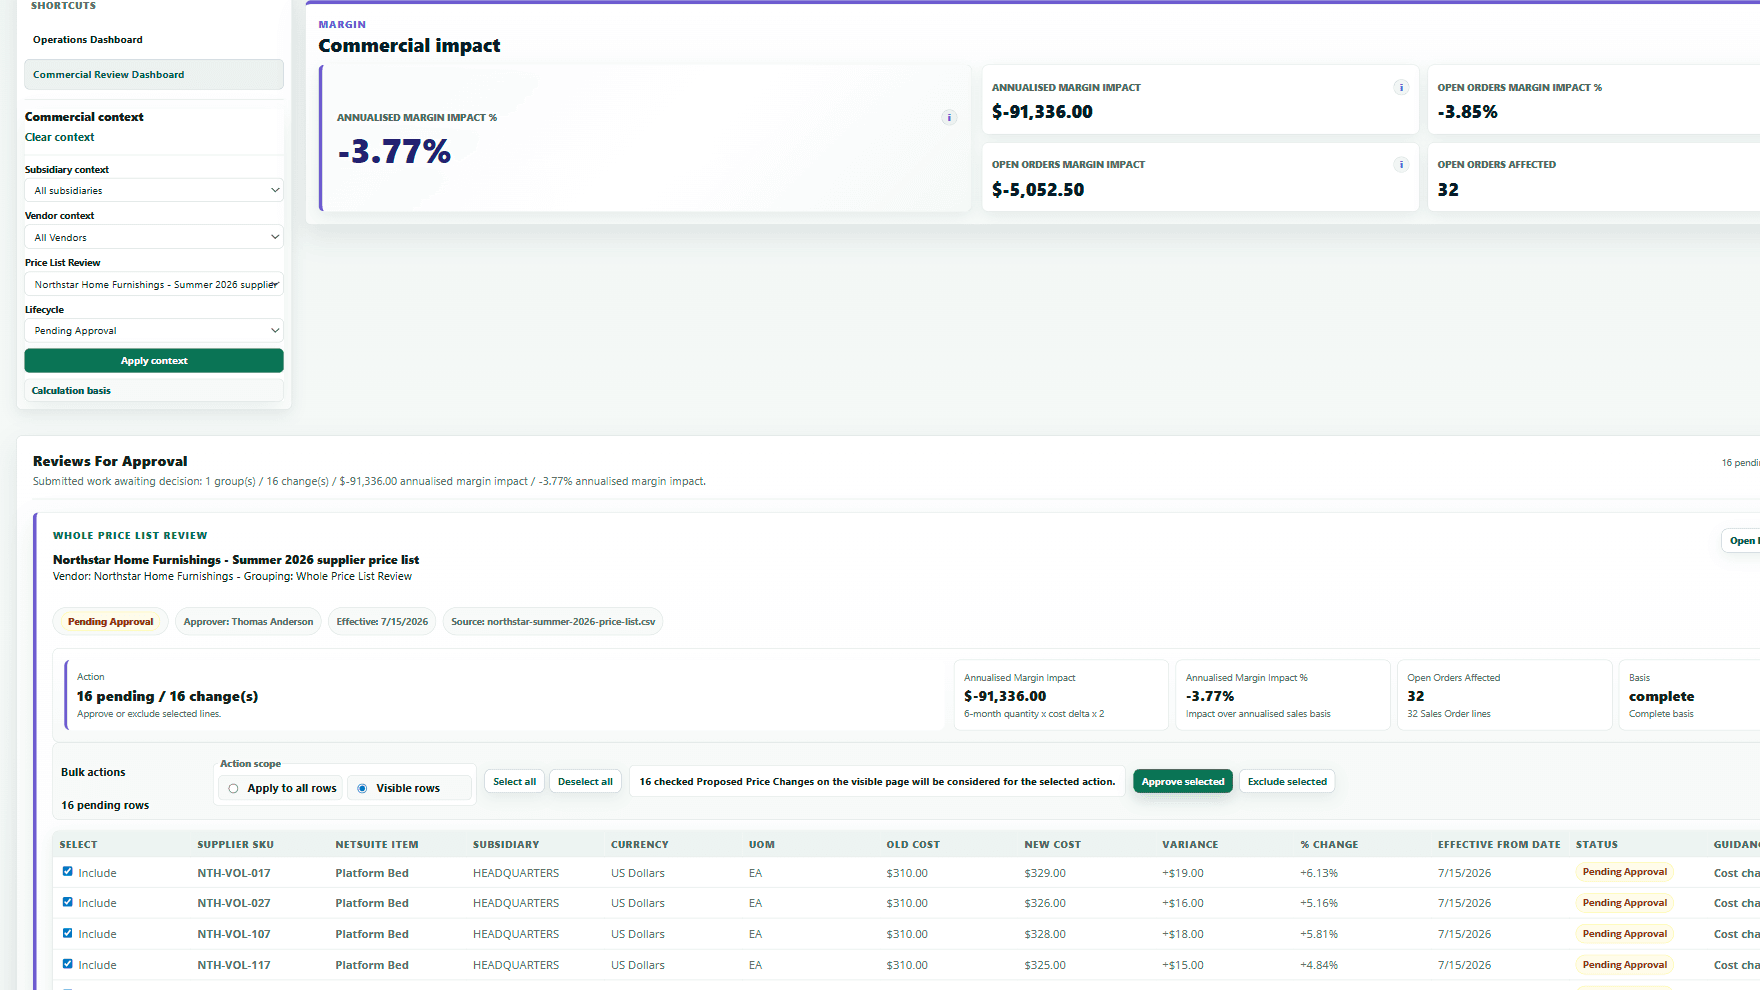Click Pending Approval status for NTH-VOL-117
The height and width of the screenshot is (990, 1760).
pos(1624,965)
